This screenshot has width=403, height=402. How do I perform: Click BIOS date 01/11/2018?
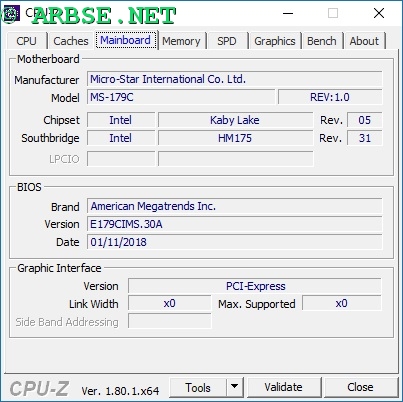(234, 242)
